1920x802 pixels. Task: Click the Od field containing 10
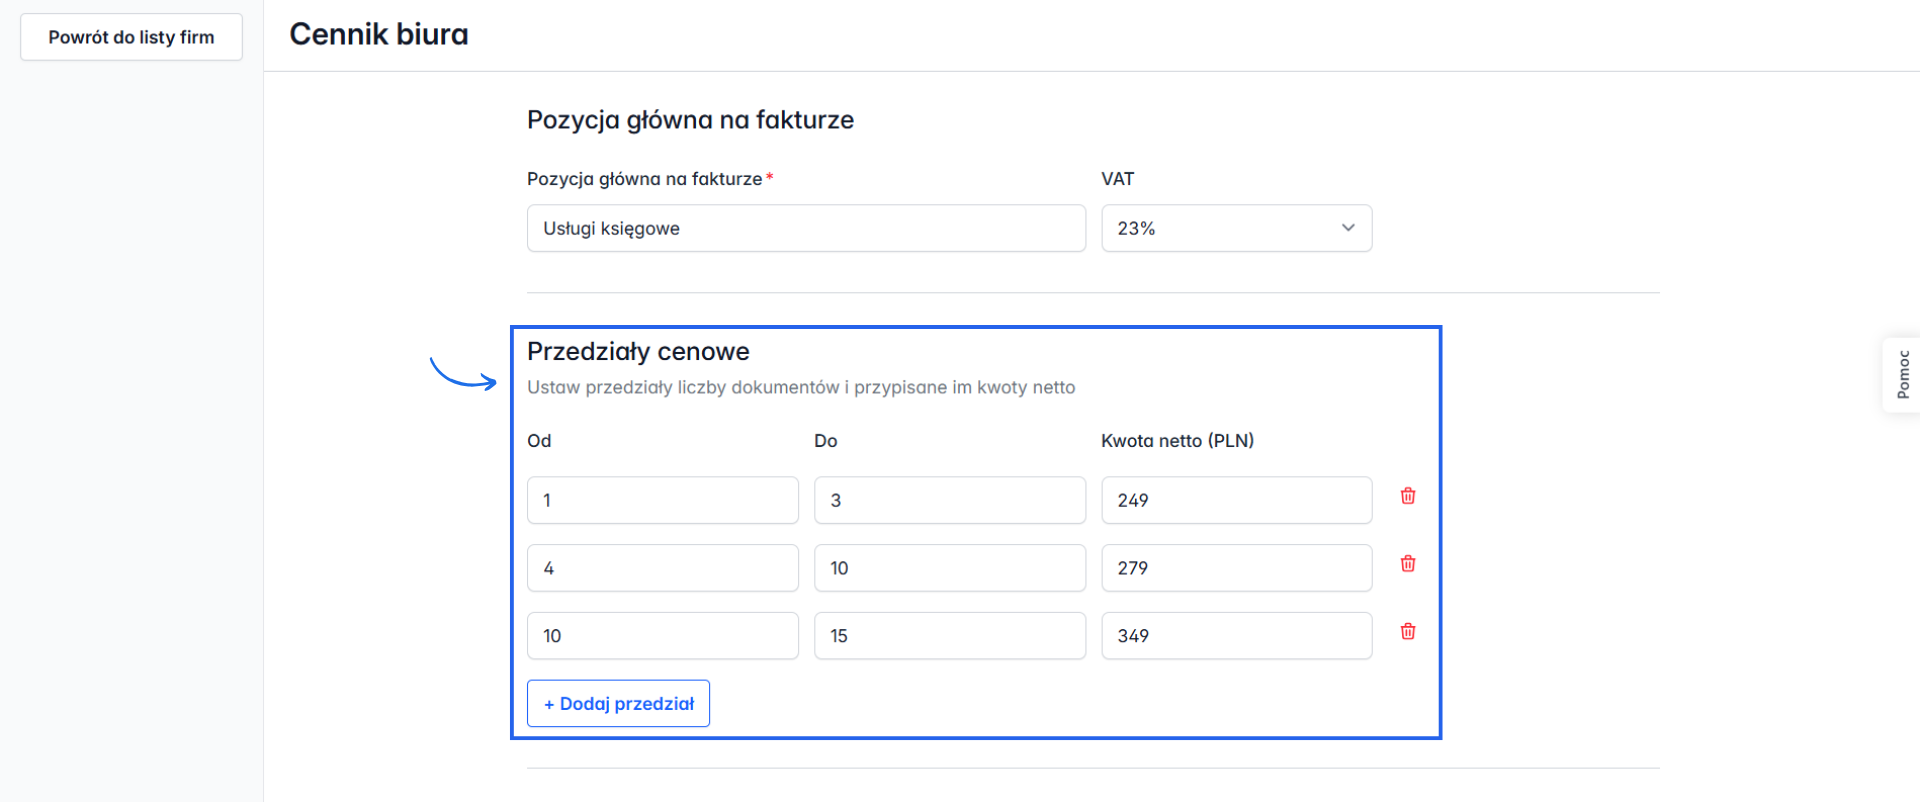coord(662,636)
